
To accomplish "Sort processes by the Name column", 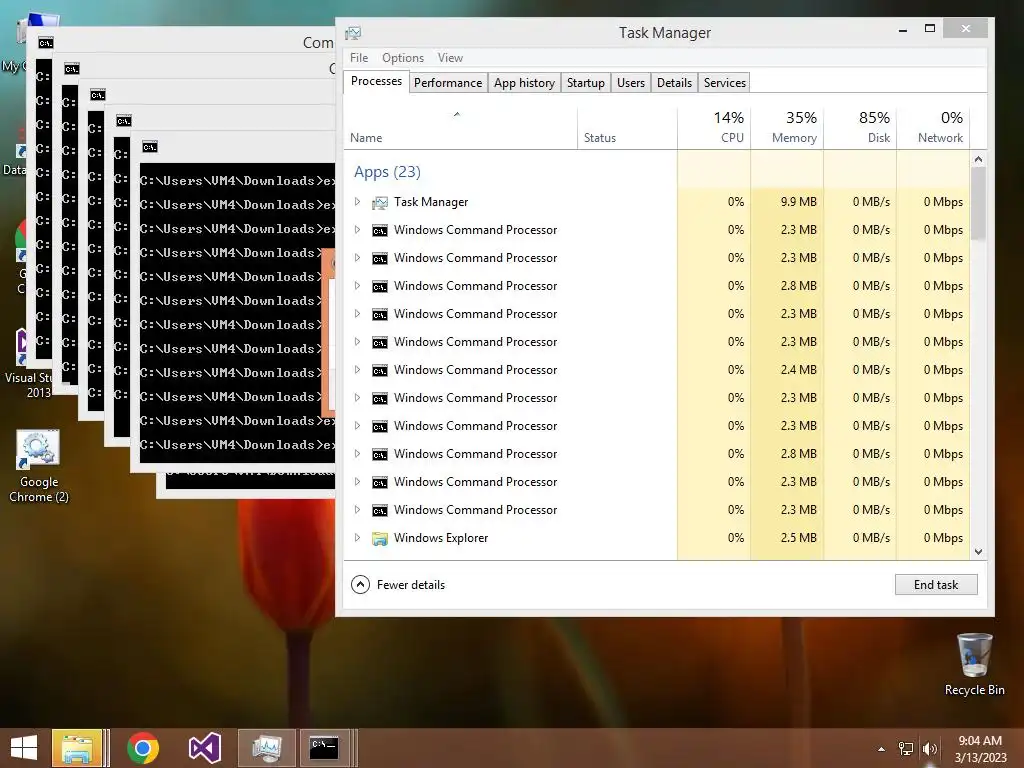I will tap(460, 128).
